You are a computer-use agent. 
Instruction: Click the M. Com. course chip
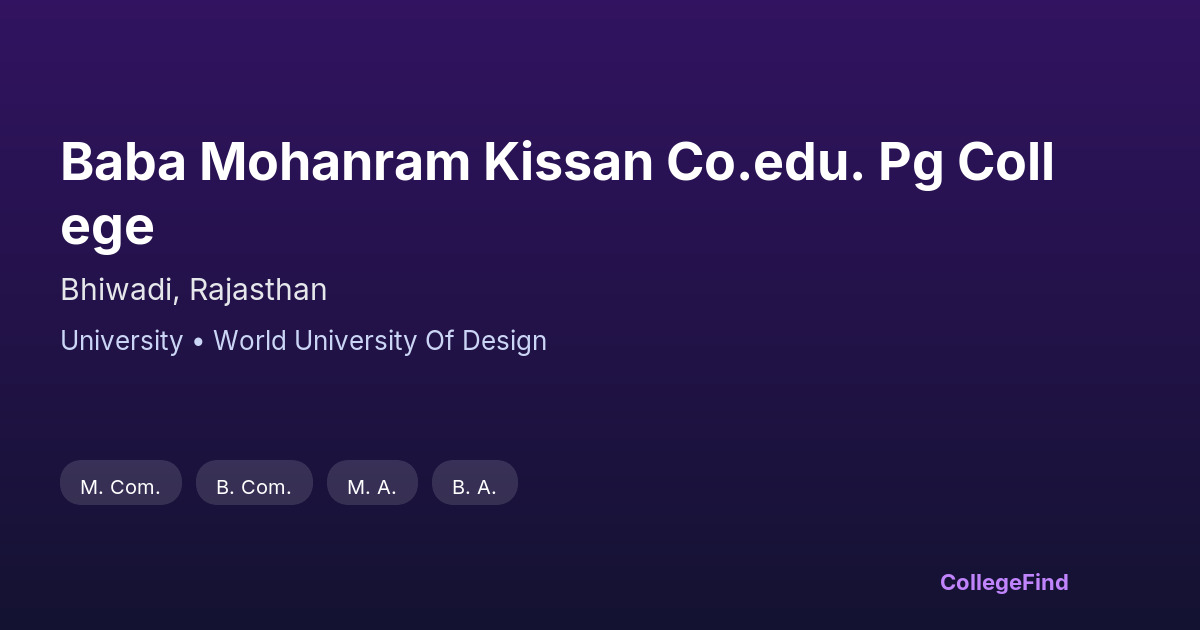click(120, 487)
